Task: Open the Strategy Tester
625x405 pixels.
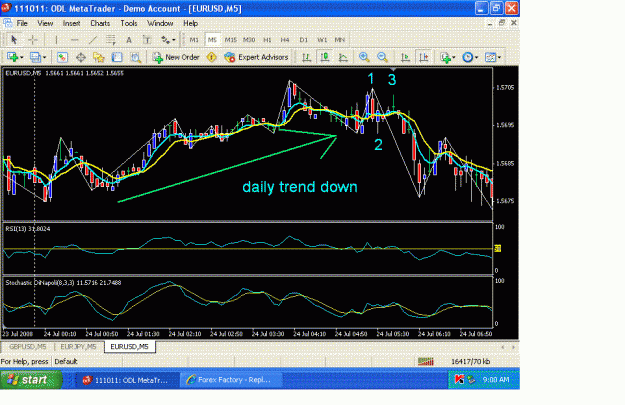Action: [136, 57]
